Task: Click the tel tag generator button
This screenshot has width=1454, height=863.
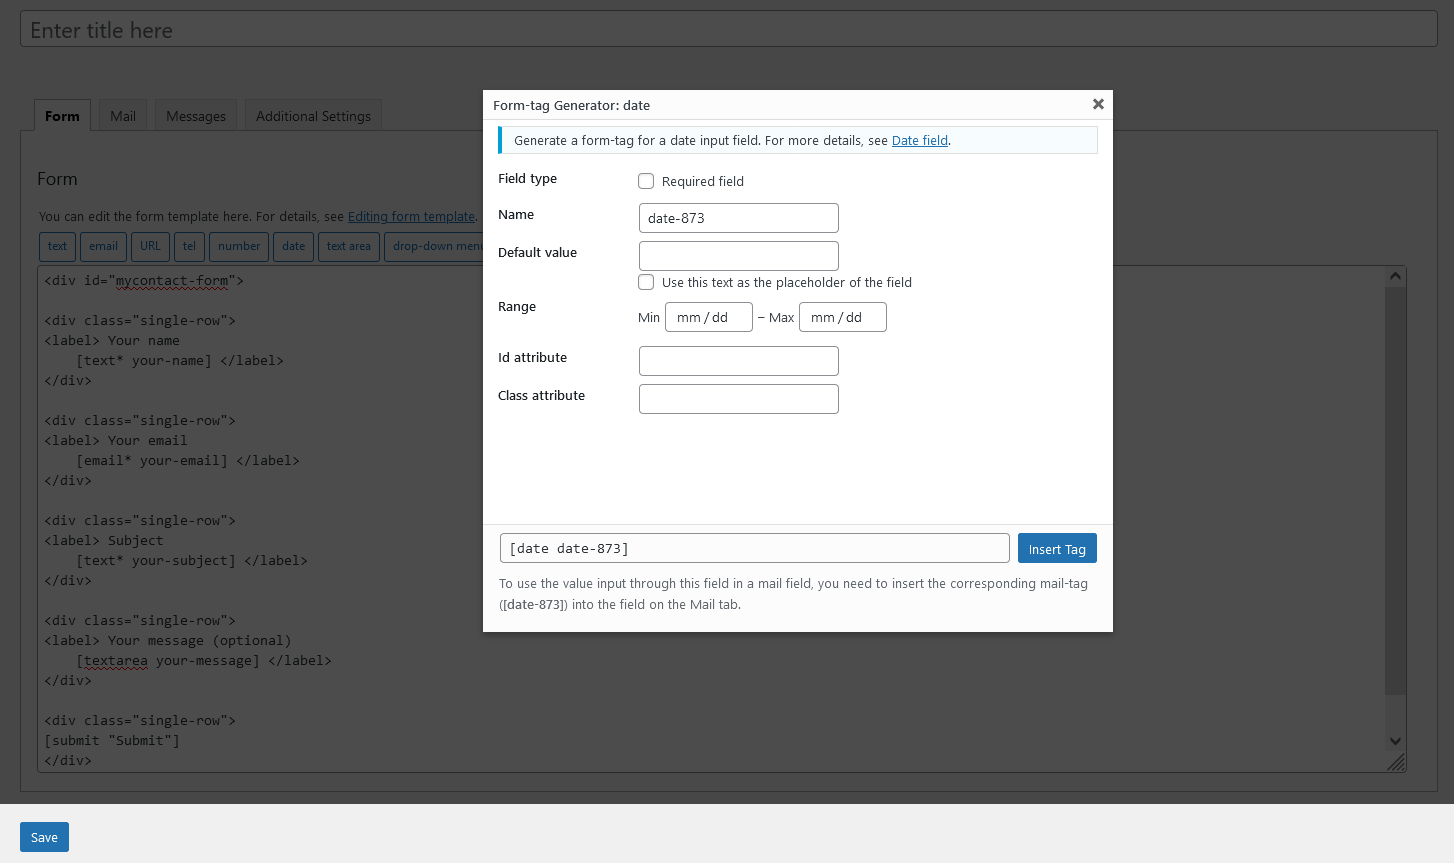Action: [x=189, y=246]
